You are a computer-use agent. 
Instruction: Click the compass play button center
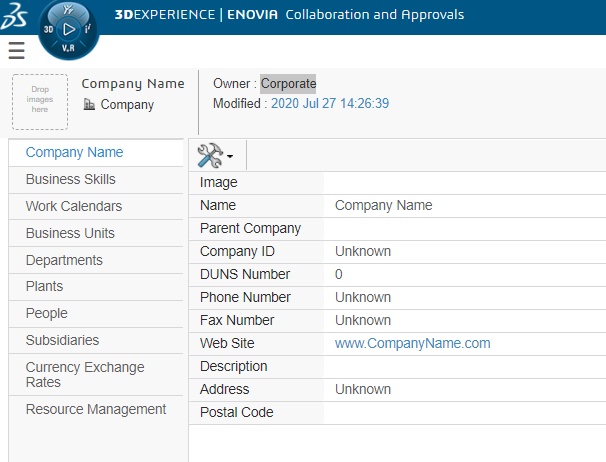(69, 29)
